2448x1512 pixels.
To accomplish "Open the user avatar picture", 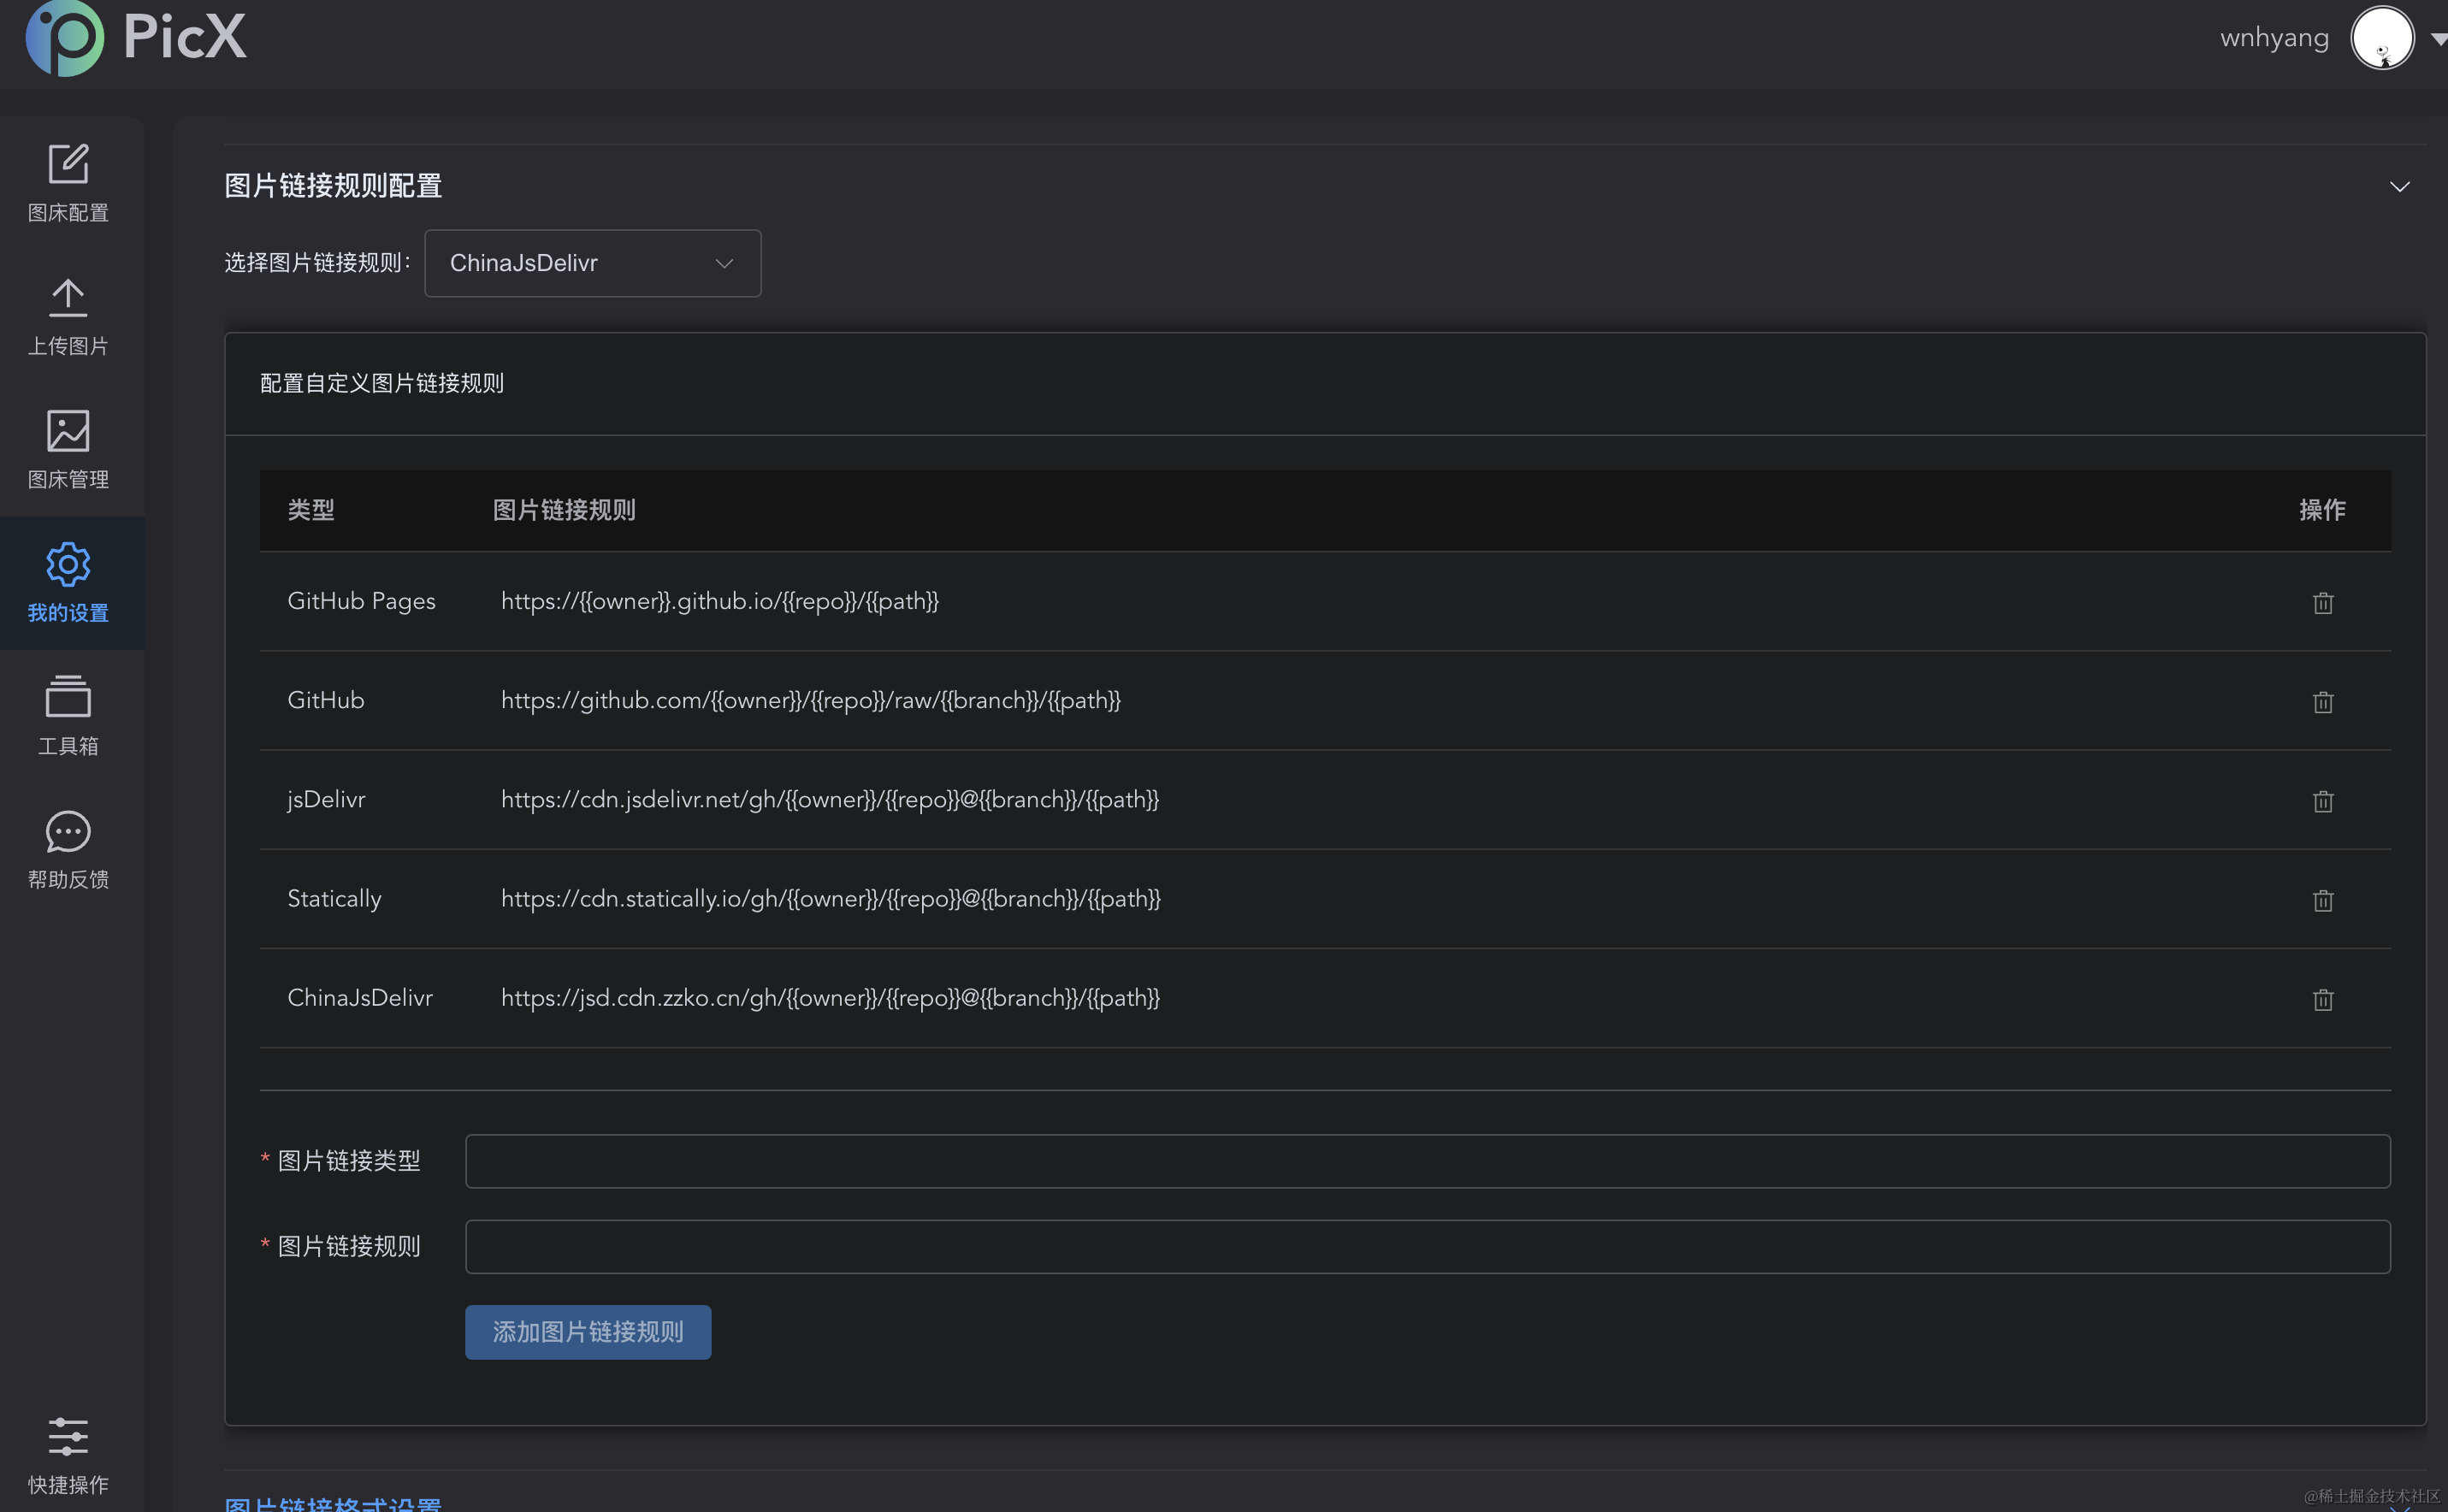I will point(2384,38).
